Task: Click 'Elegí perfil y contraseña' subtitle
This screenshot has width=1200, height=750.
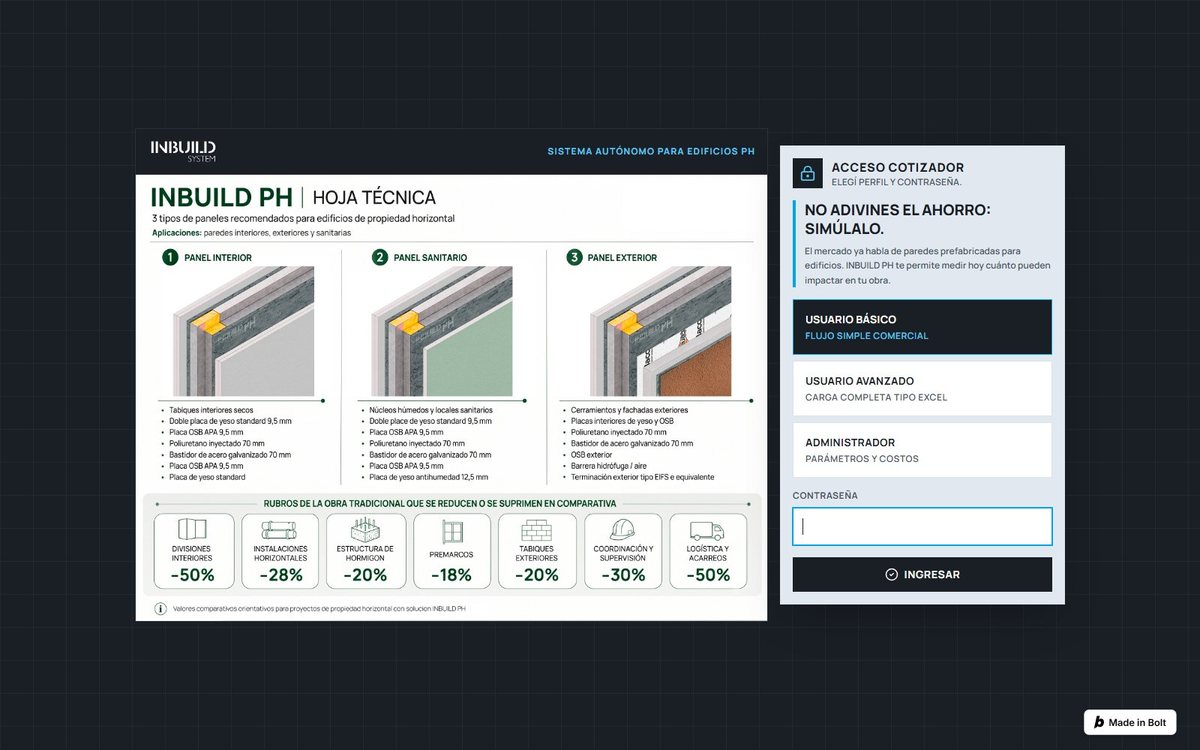Action: click(x=896, y=182)
